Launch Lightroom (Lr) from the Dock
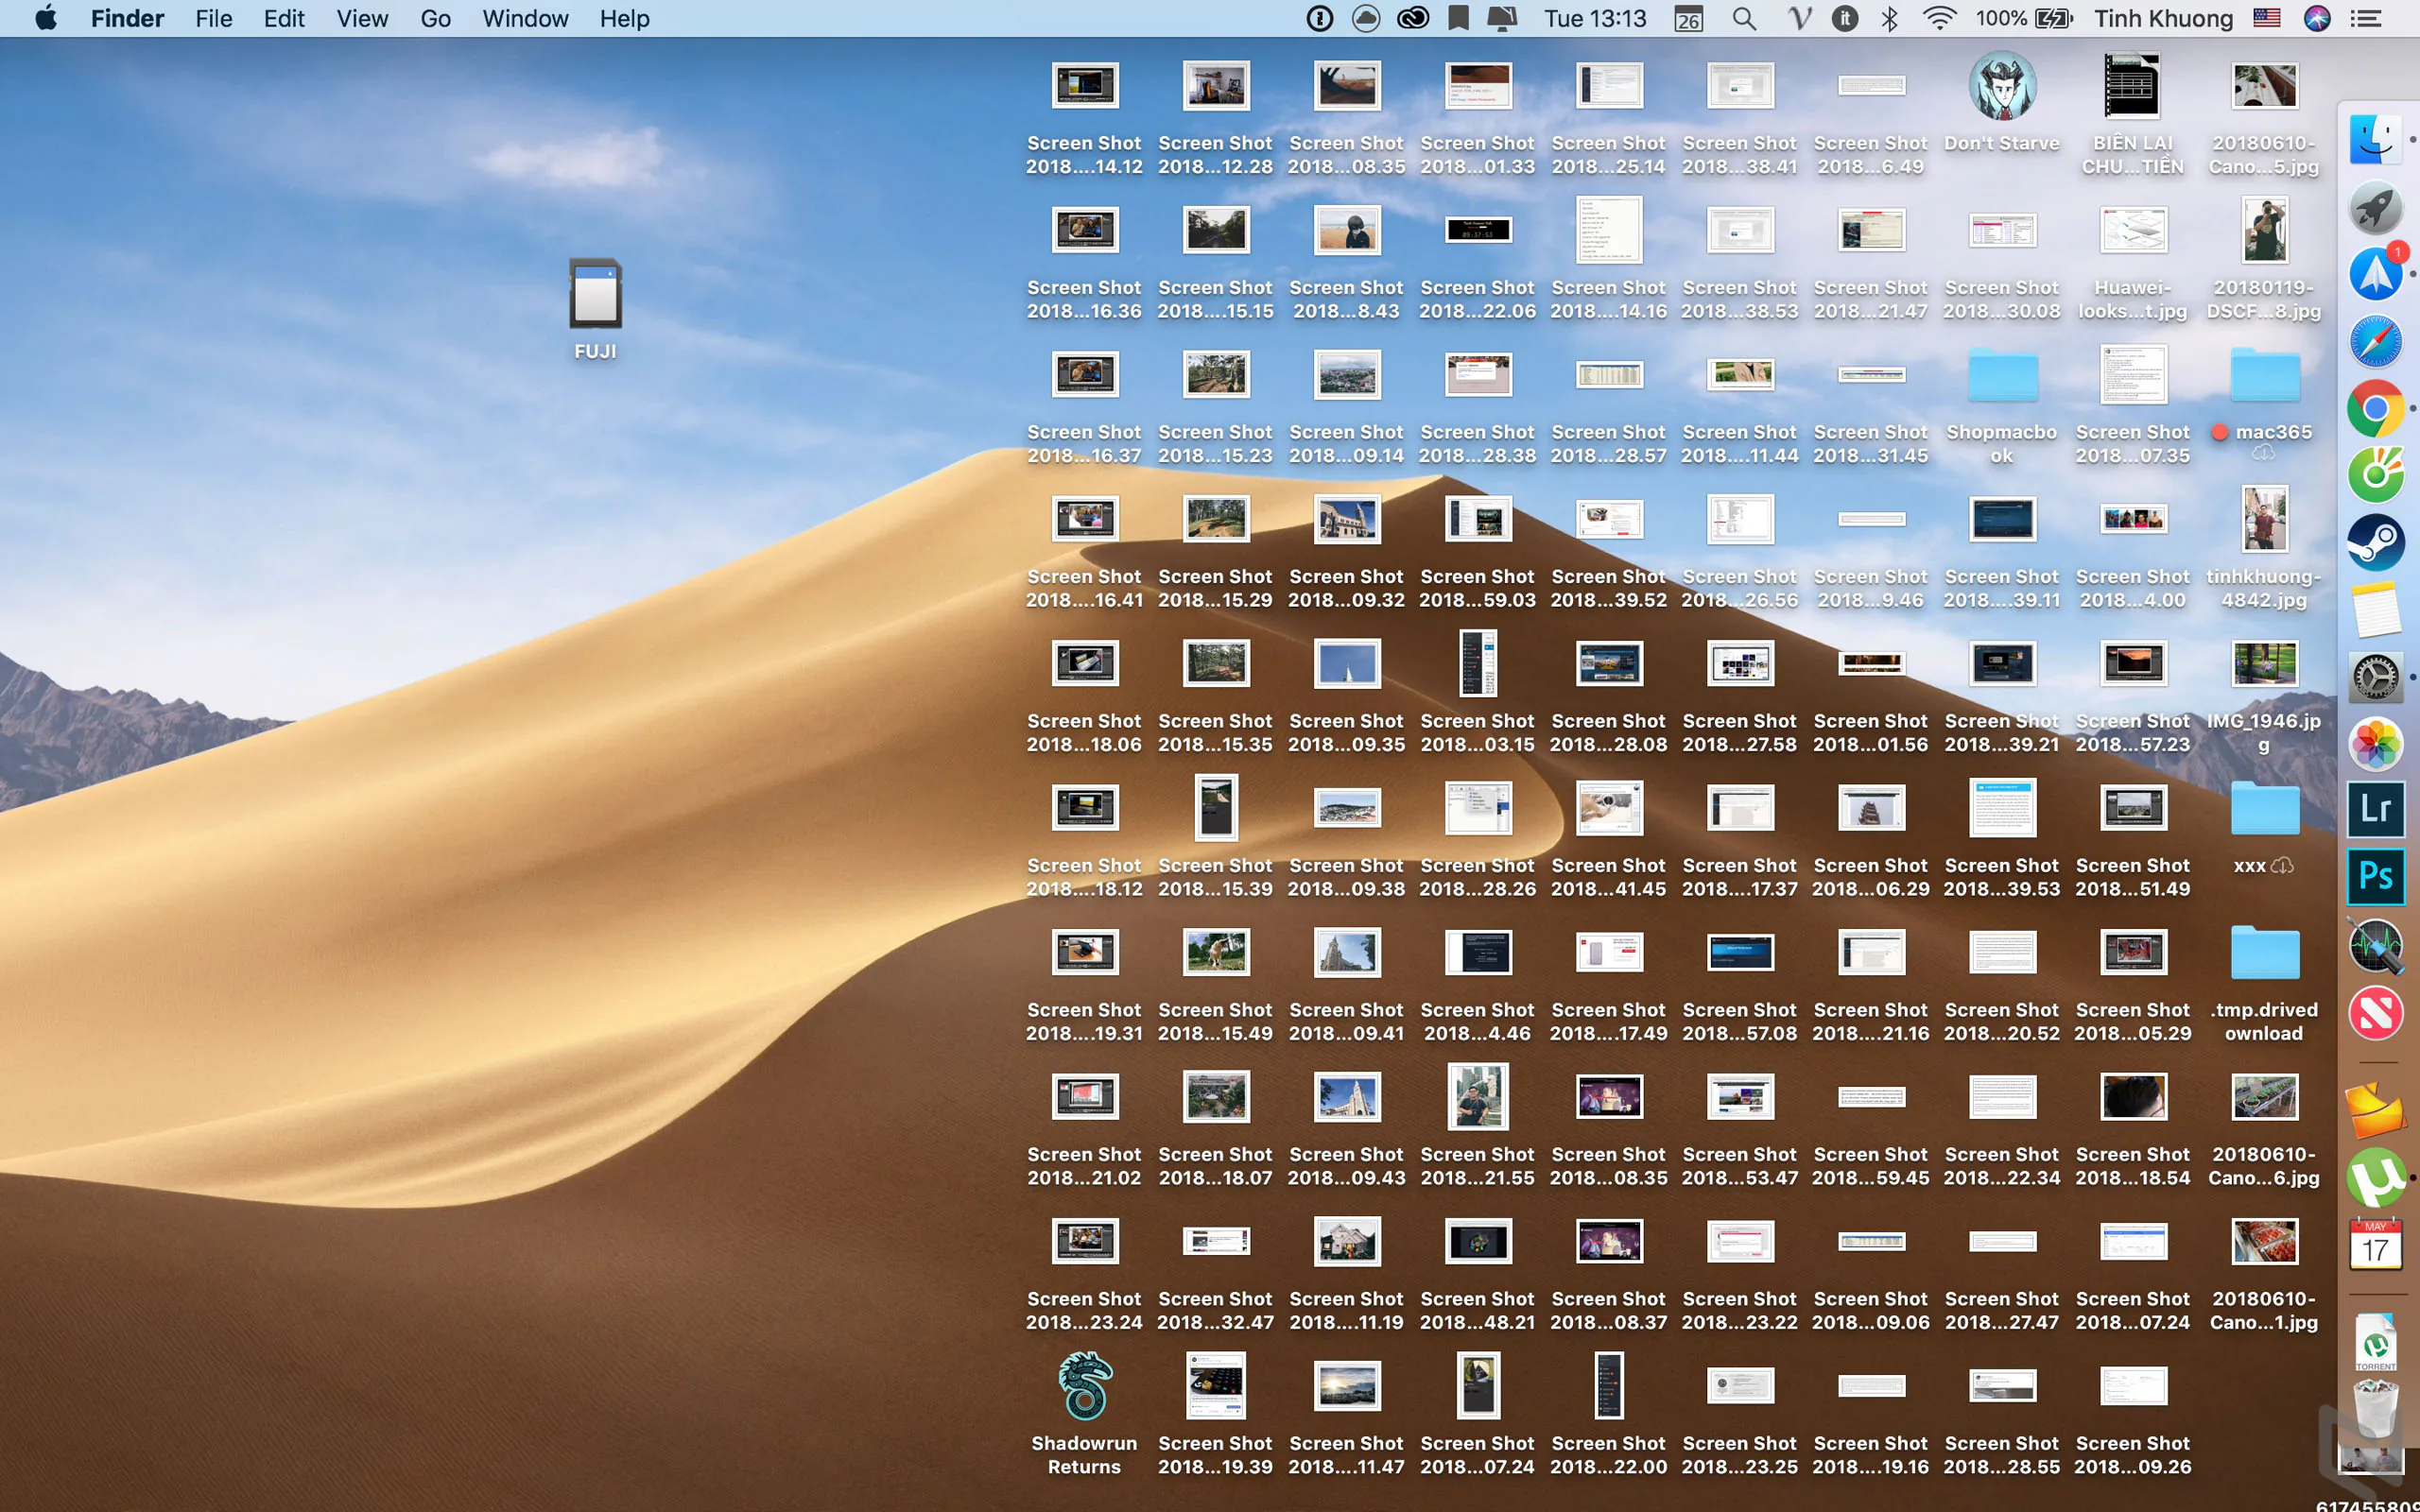 (x=2375, y=809)
